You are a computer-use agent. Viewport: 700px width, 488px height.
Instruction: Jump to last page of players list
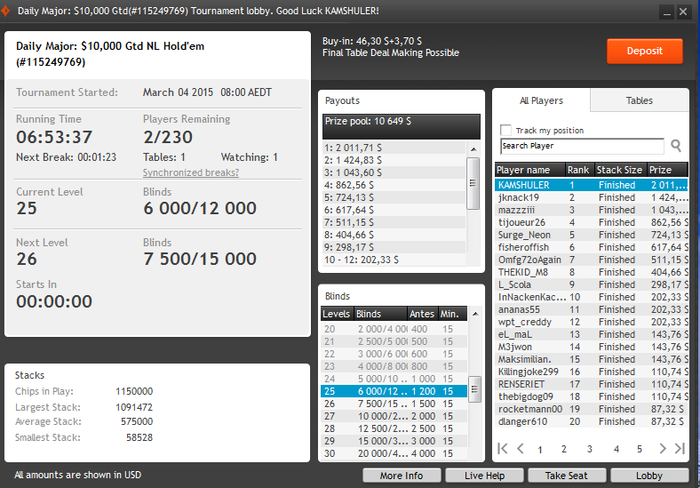(680, 448)
